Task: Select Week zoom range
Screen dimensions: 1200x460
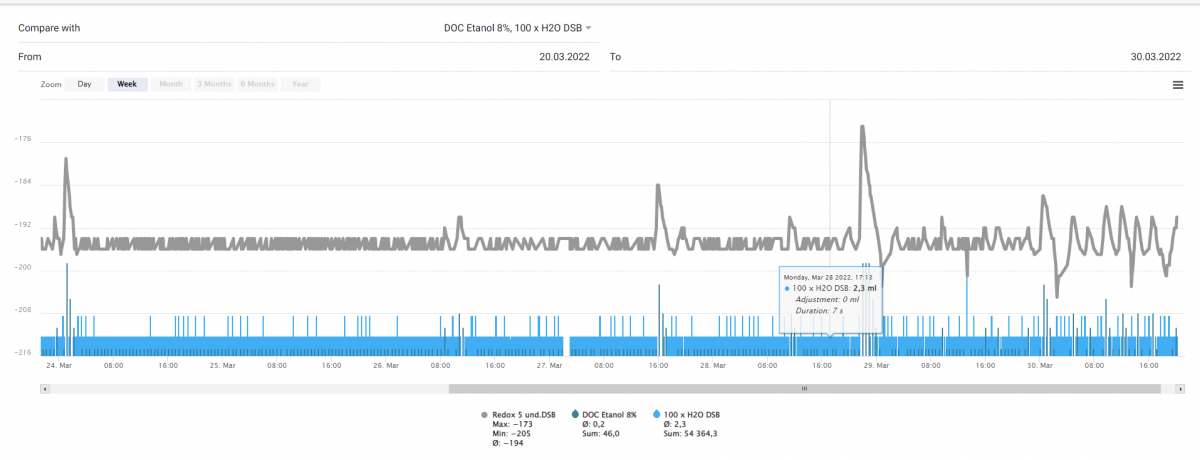Action: (x=127, y=84)
